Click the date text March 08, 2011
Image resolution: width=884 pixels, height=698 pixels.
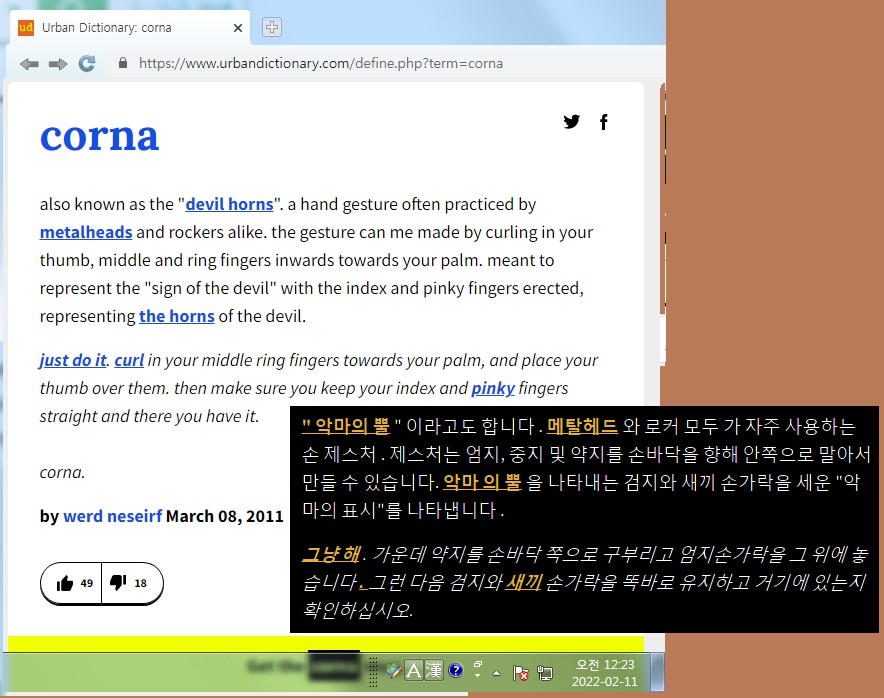(x=224, y=516)
